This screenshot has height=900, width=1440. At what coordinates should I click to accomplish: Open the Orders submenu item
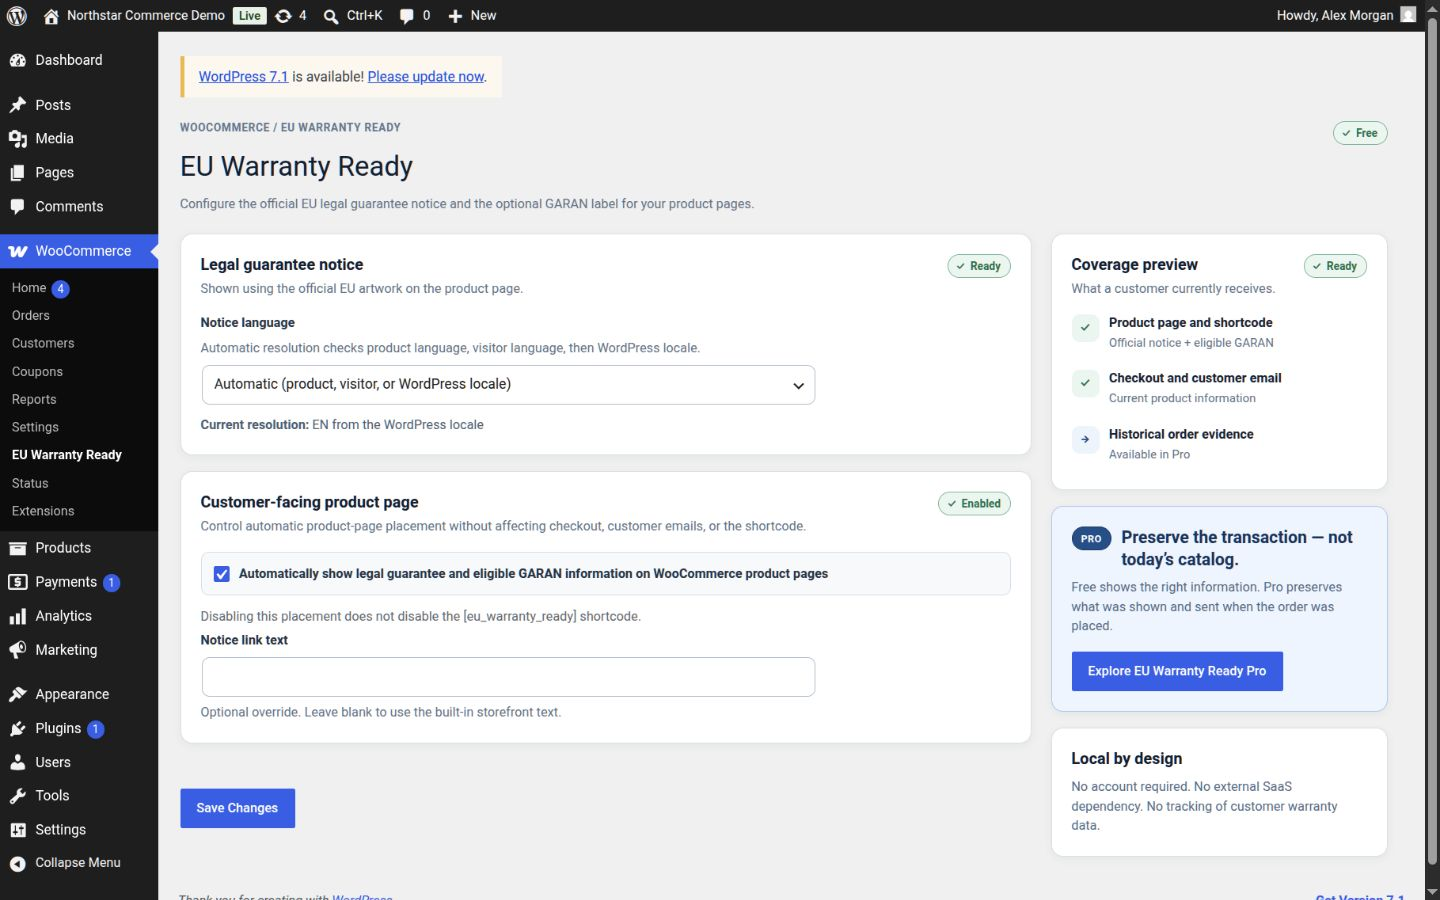(31, 316)
